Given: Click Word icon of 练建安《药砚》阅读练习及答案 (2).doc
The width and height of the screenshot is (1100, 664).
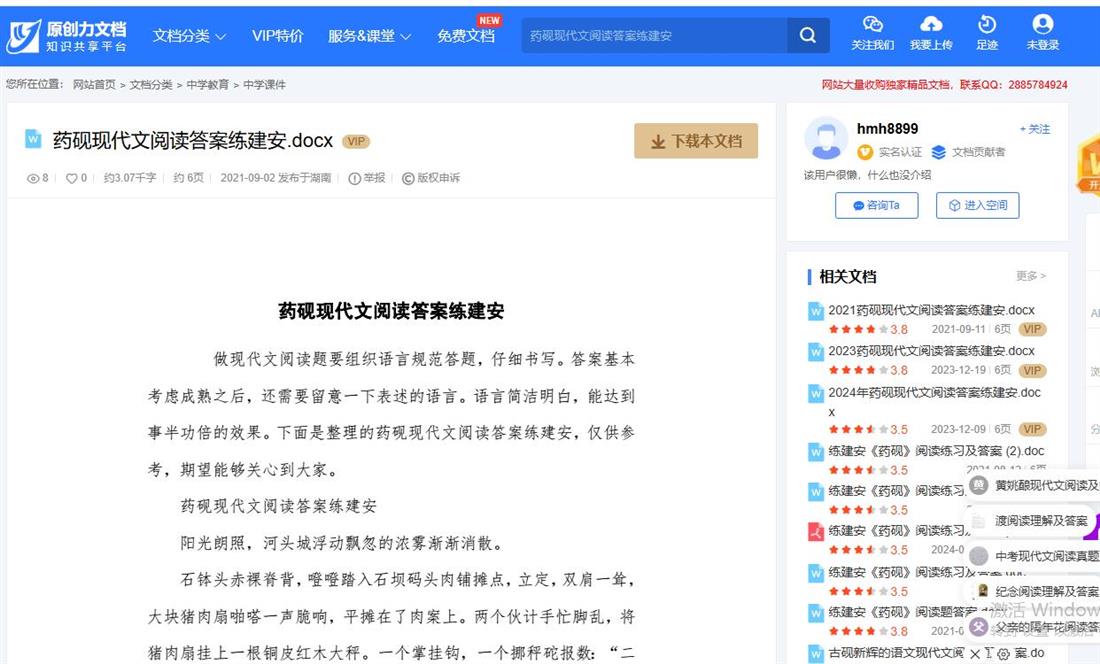Looking at the screenshot, I should 815,452.
